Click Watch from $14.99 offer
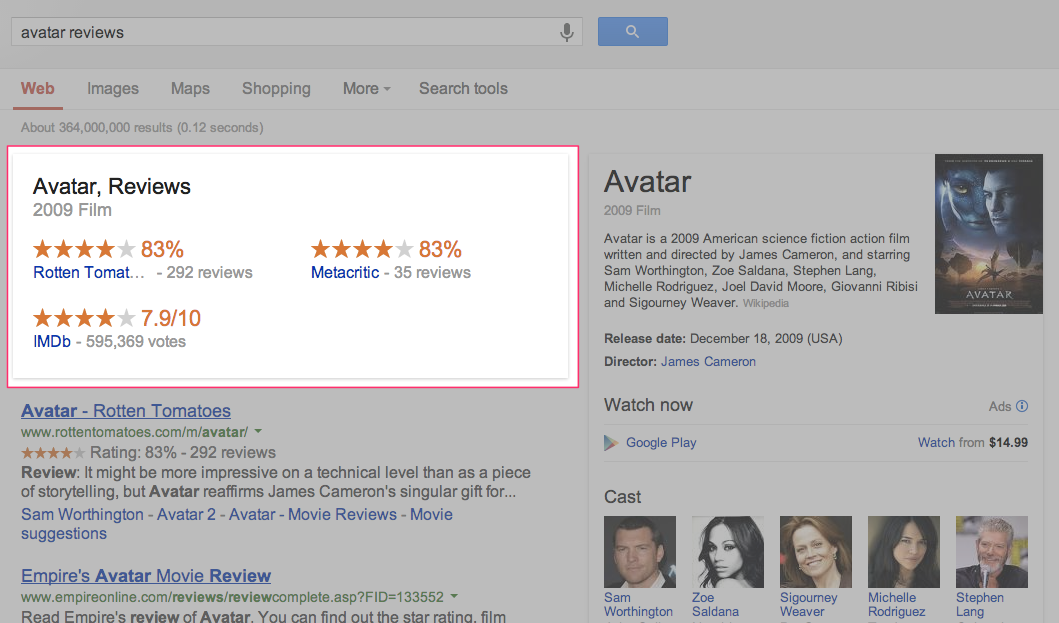Image resolution: width=1059 pixels, height=623 pixels. click(973, 443)
